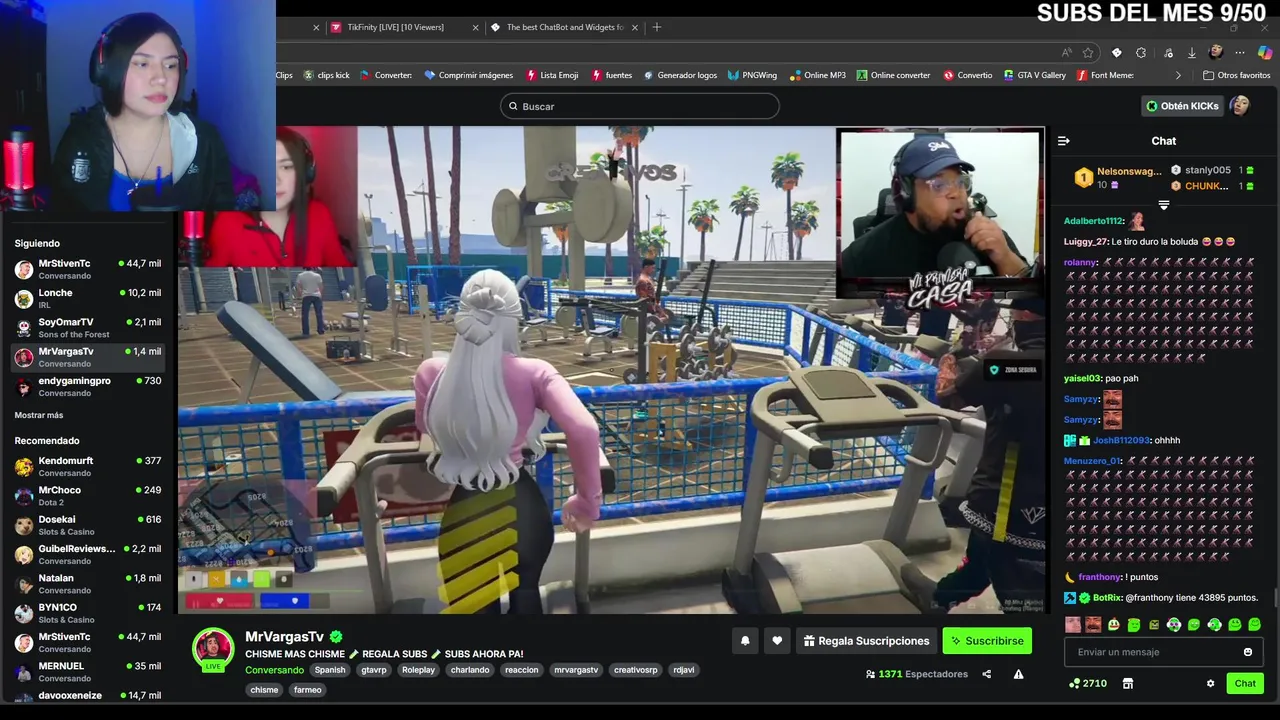Image resolution: width=1280 pixels, height=720 pixels.
Task: Select the charlando tag
Action: (x=470, y=670)
